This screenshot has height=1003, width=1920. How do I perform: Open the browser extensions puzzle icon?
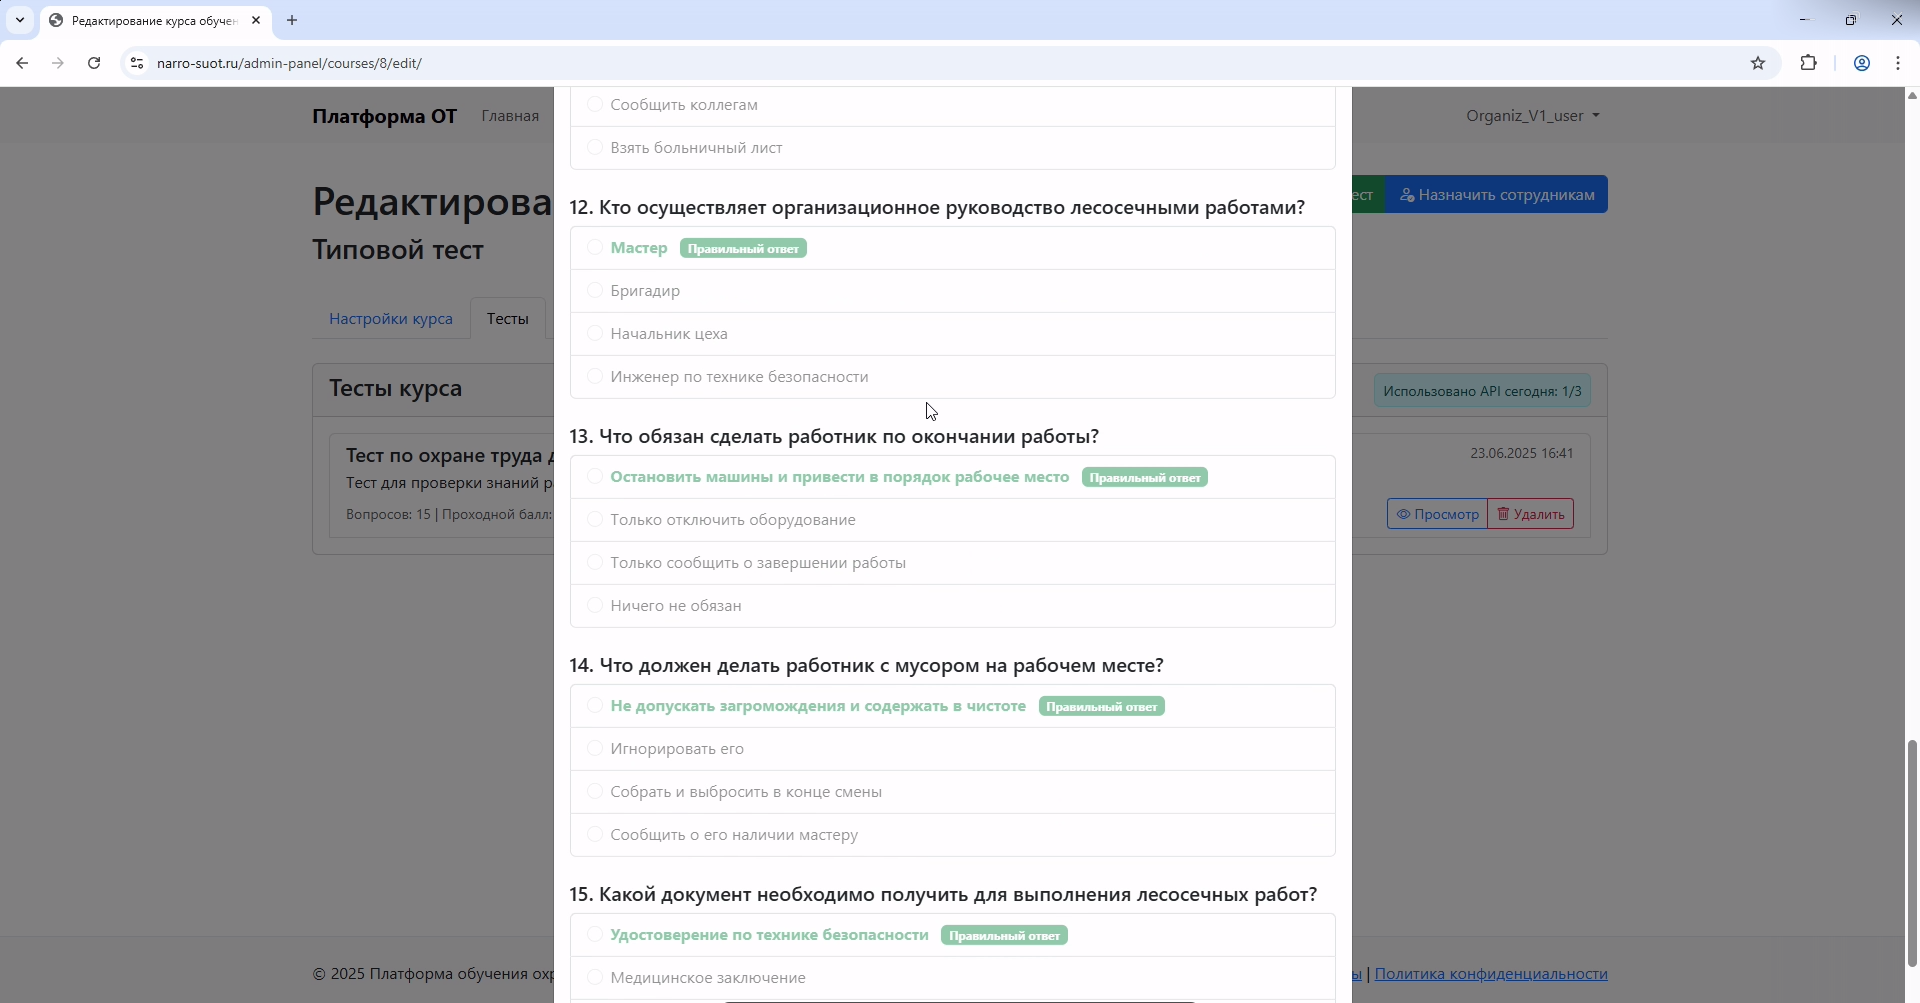pyautogui.click(x=1809, y=62)
